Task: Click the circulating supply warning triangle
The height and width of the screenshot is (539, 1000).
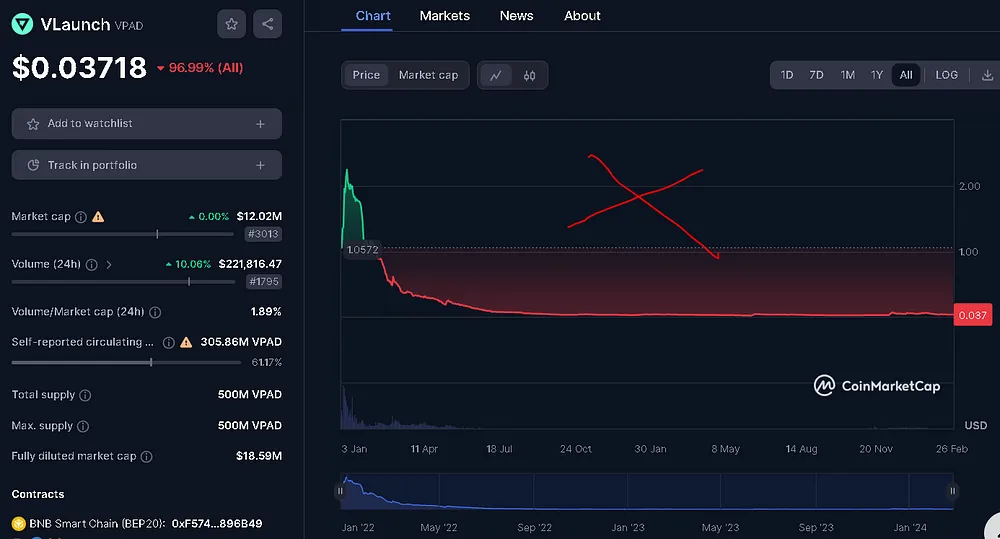Action: [x=186, y=343]
